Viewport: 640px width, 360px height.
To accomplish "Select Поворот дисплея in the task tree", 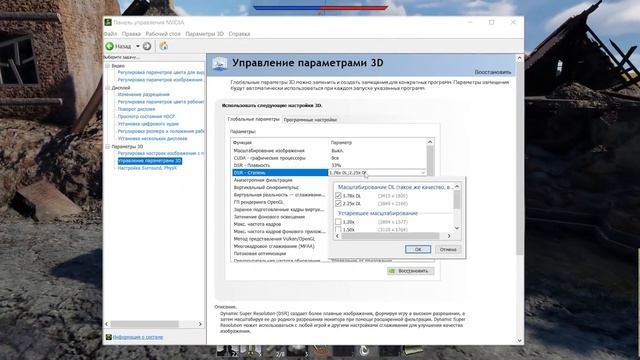I will pyautogui.click(x=136, y=109).
